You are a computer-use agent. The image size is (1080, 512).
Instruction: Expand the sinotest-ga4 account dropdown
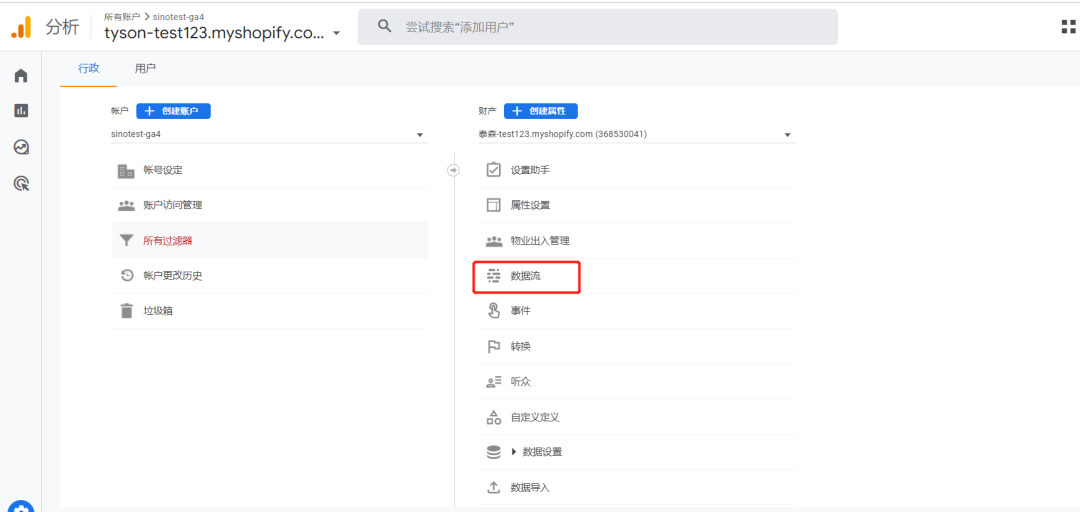coord(268,134)
